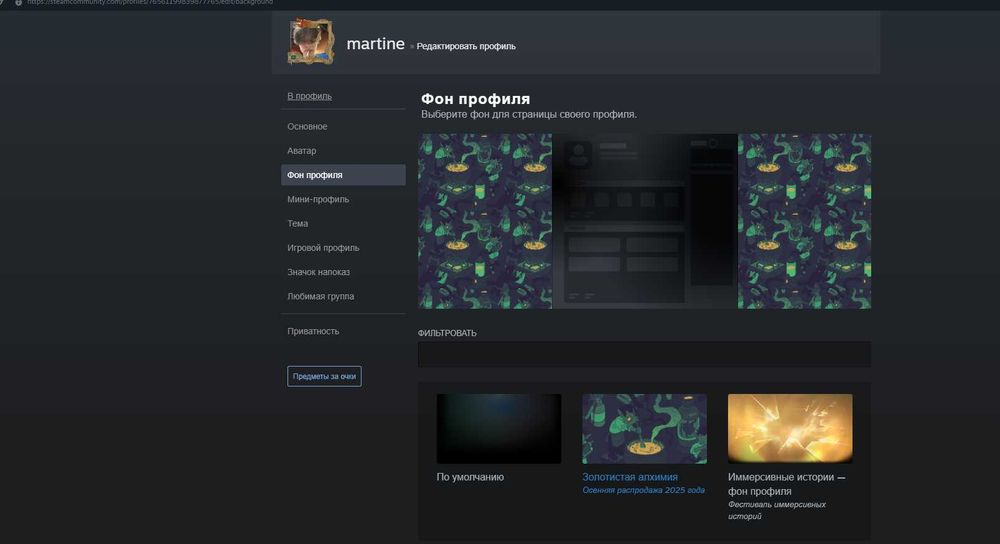
Task: Open the martine profile name link
Action: pos(376,44)
